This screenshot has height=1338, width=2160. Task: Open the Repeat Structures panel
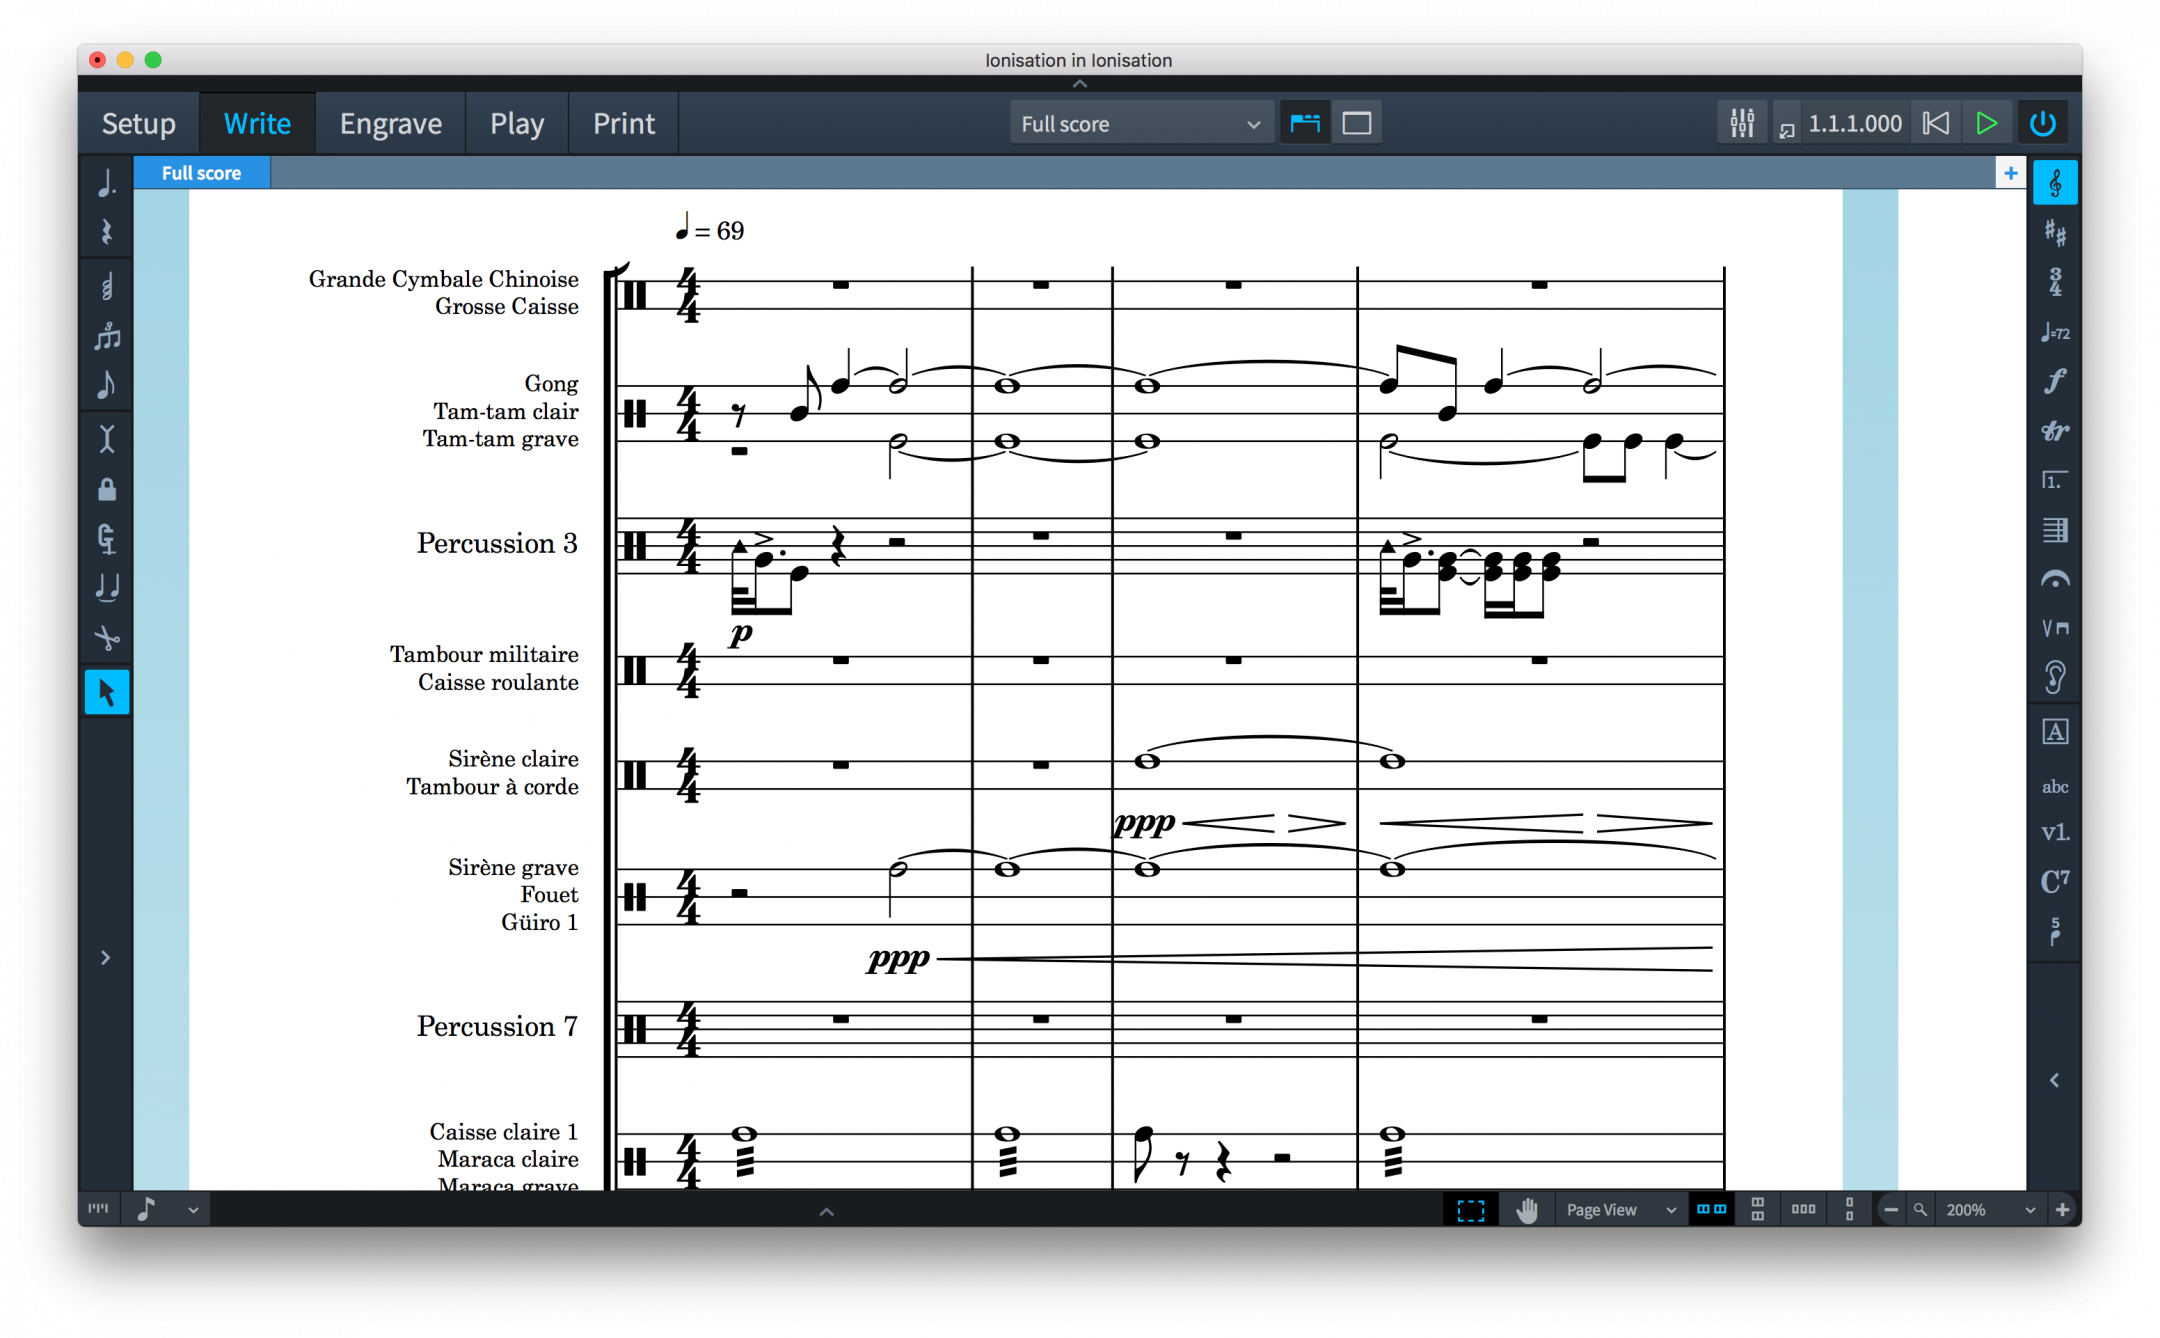point(2055,481)
